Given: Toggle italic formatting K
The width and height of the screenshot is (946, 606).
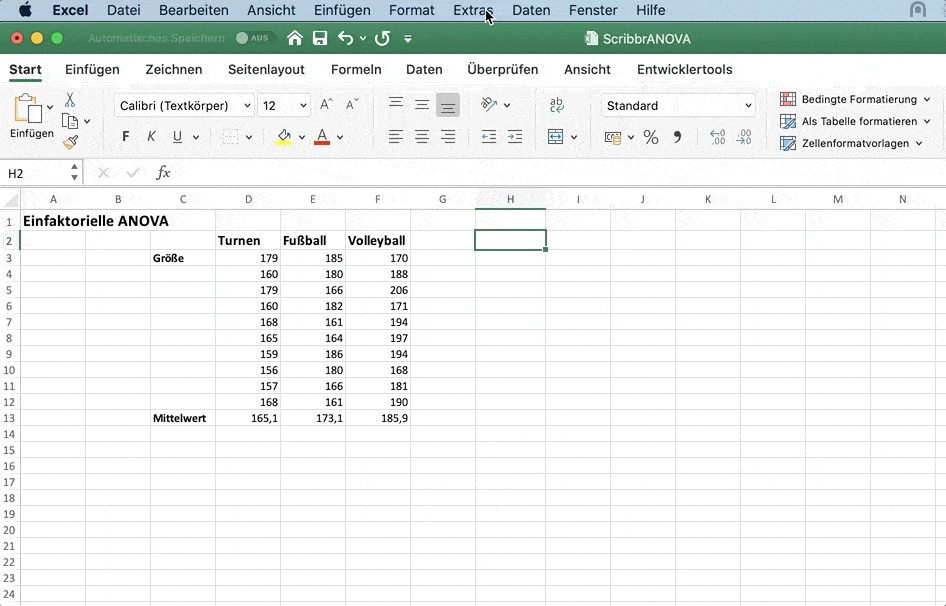Looking at the screenshot, I should pyautogui.click(x=151, y=137).
